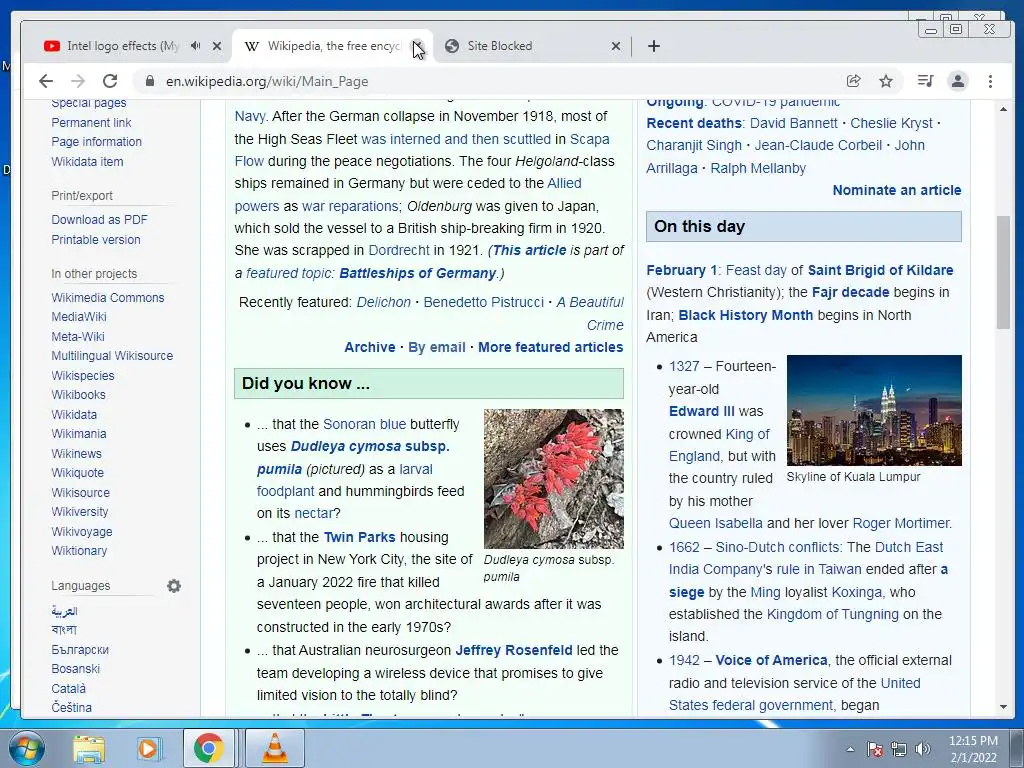
Task: Open the Battleships of Germany link
Action: tap(417, 273)
